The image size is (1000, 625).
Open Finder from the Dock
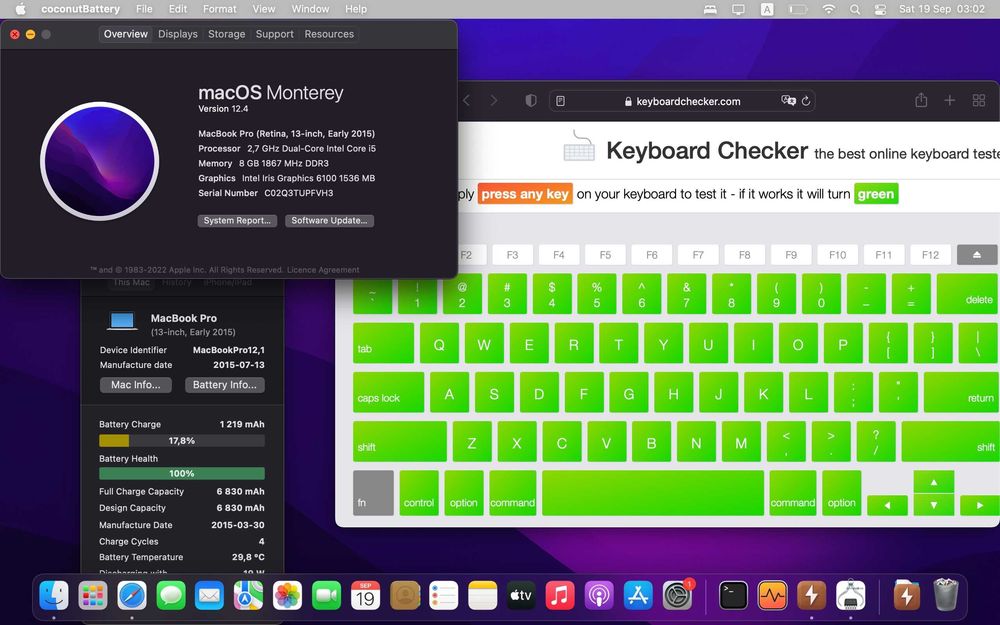pyautogui.click(x=54, y=596)
